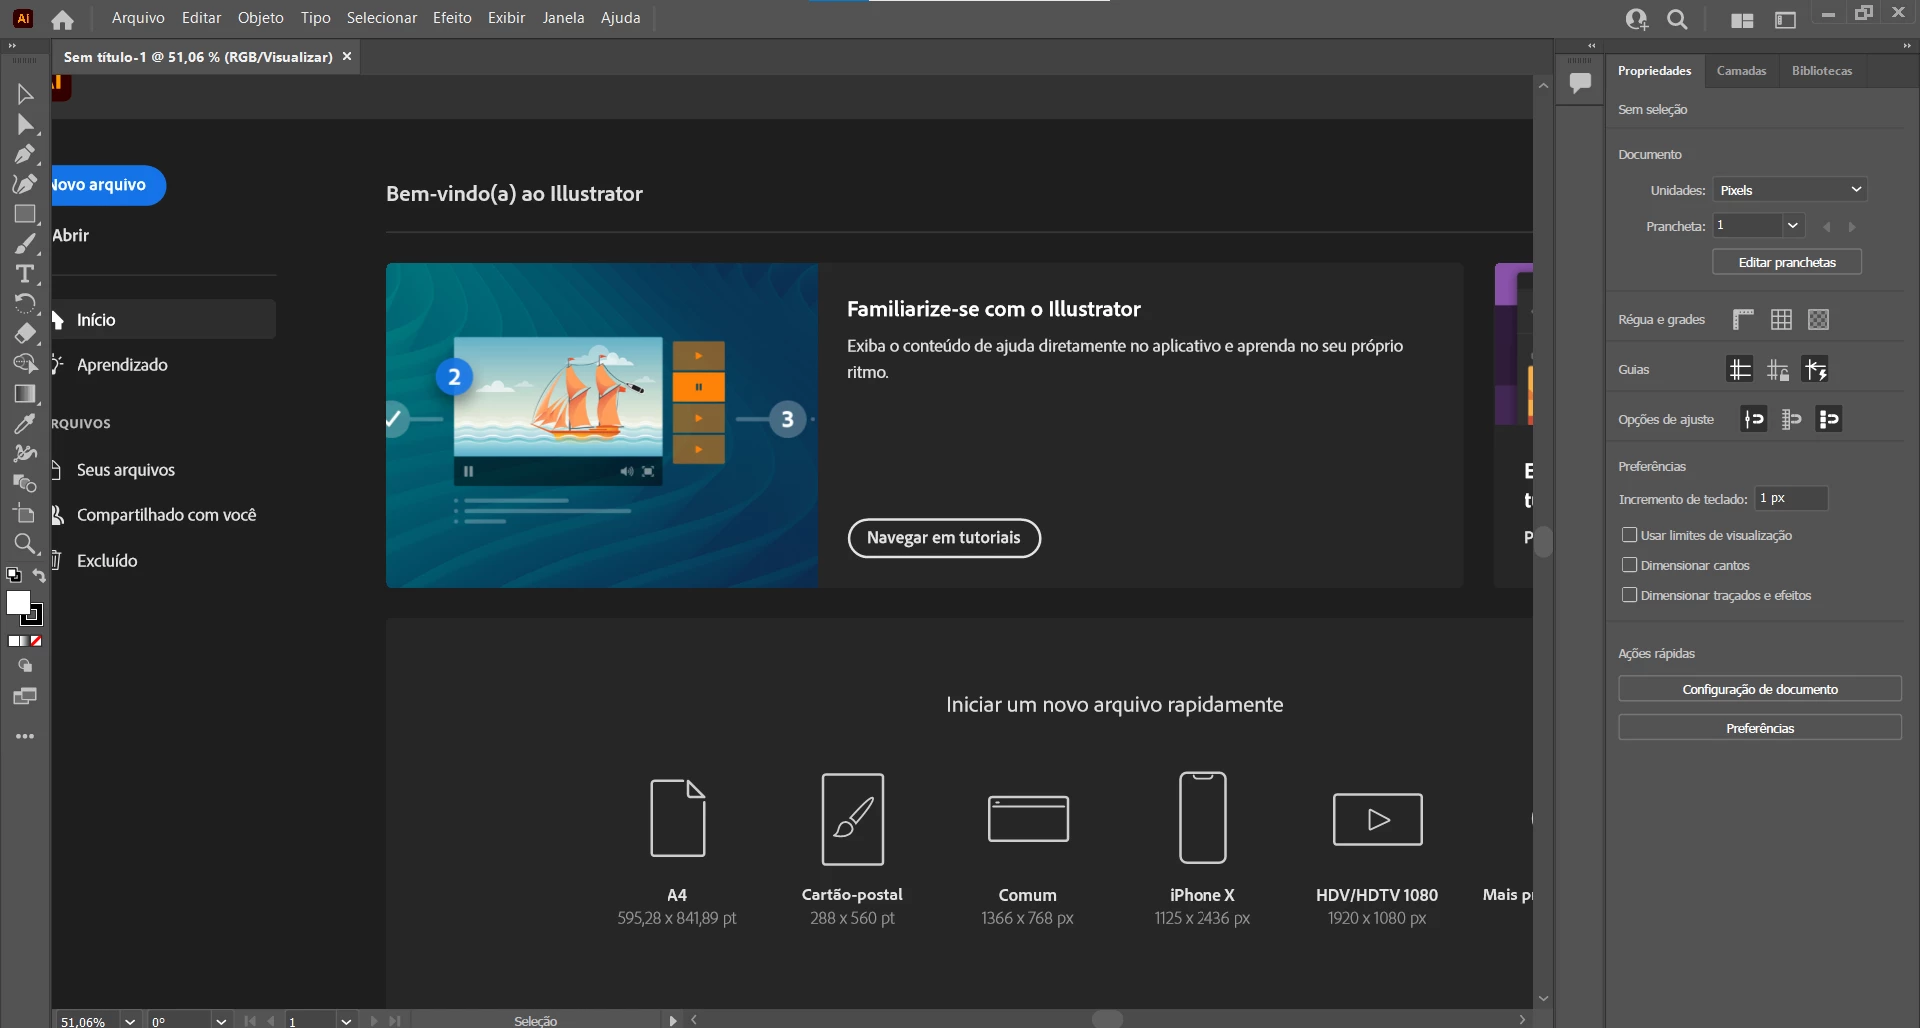The image size is (1920, 1028).
Task: Select the Gradient tool
Action: point(25,394)
